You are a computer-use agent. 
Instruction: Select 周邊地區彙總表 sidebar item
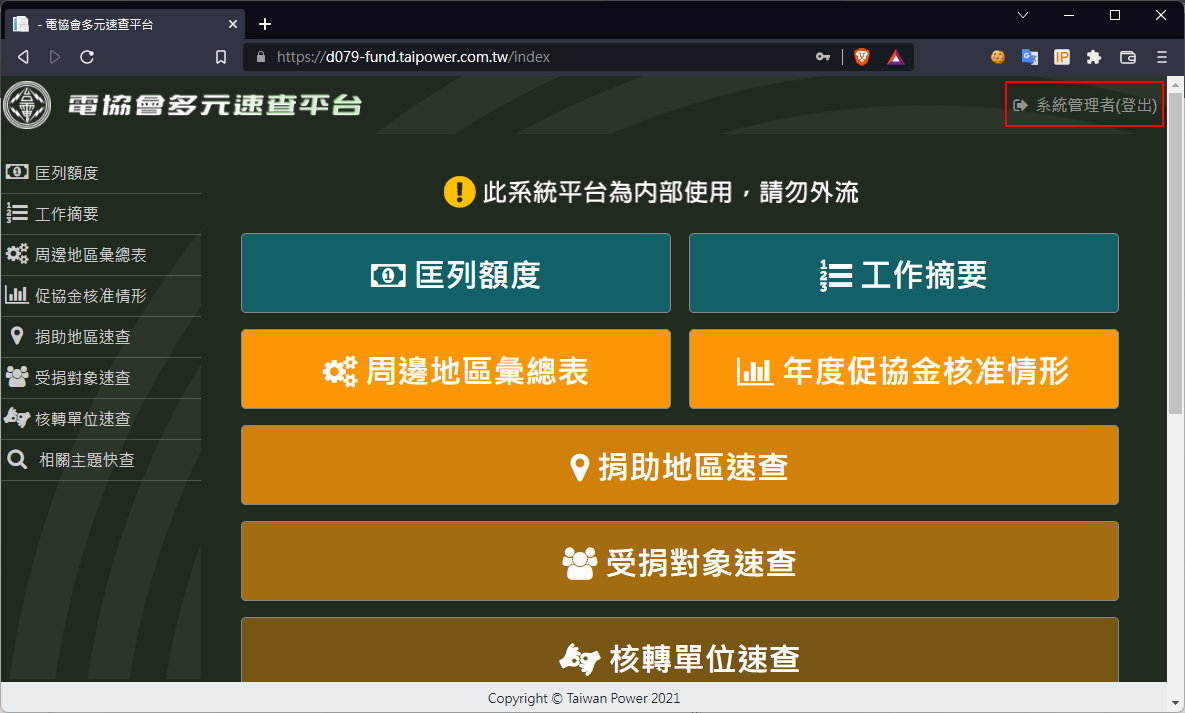tap(101, 255)
